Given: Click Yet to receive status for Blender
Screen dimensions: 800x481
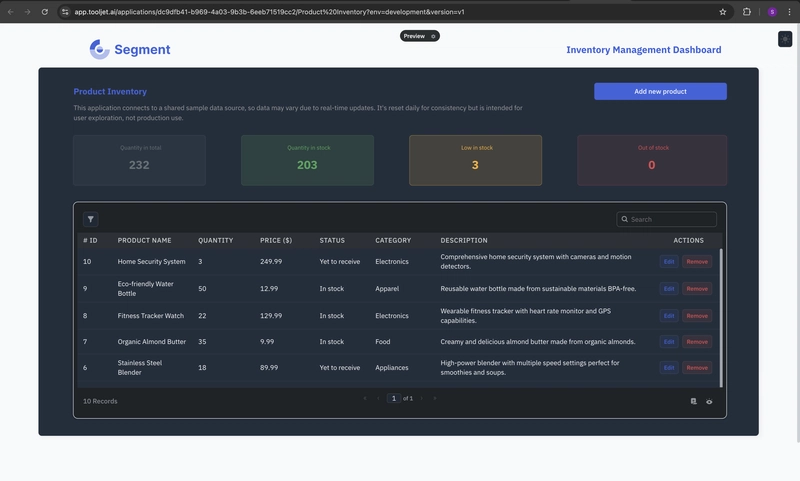Looking at the screenshot, I should coord(340,368).
